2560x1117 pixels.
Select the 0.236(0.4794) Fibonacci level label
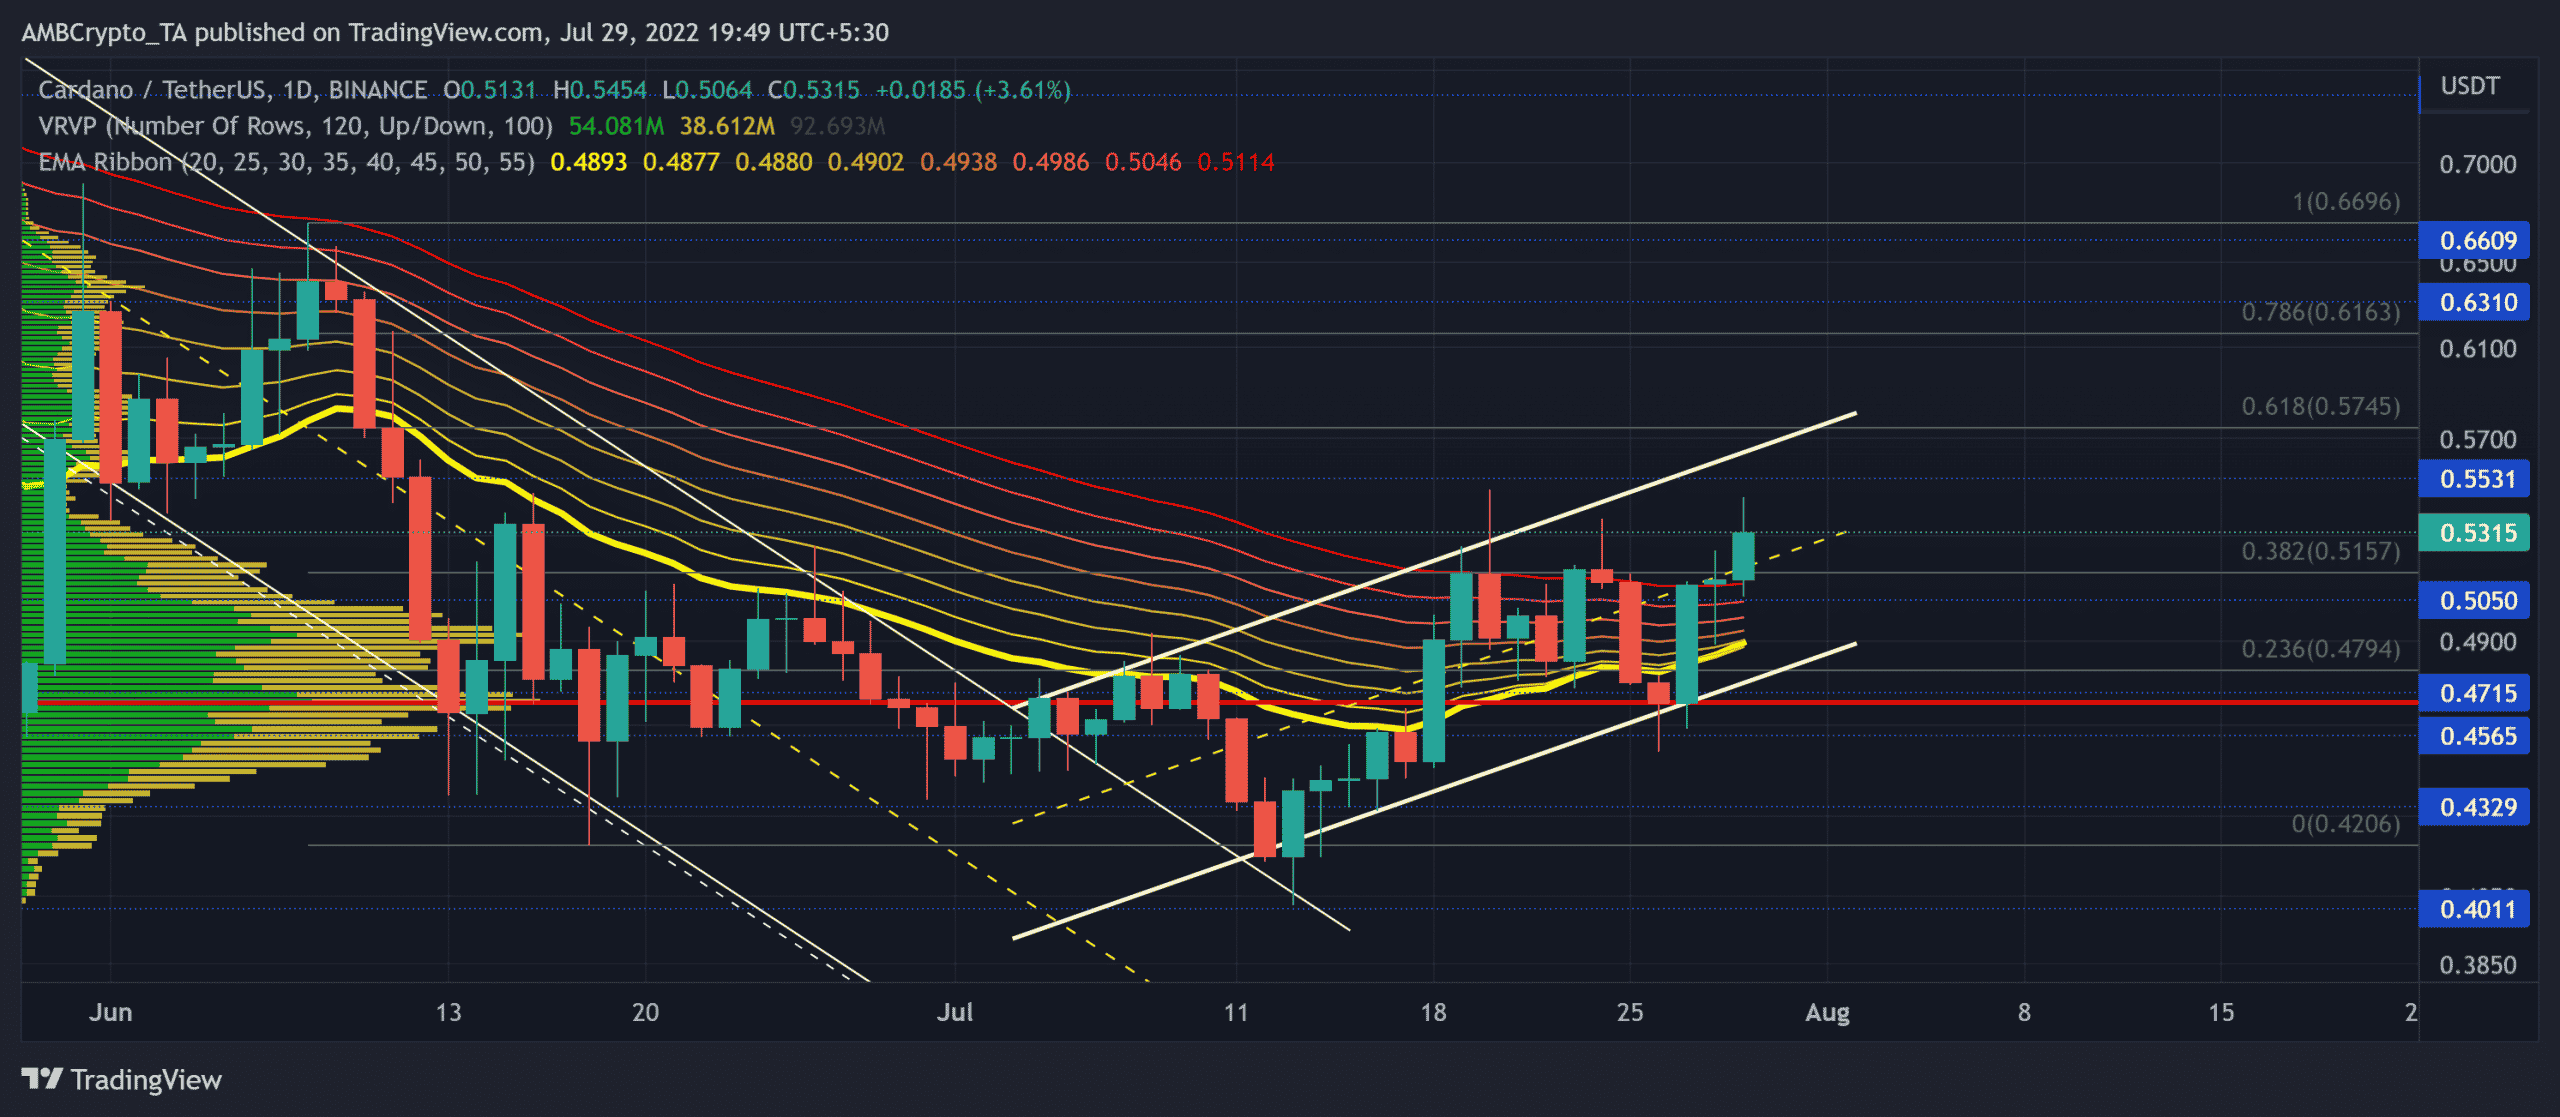tap(2320, 649)
